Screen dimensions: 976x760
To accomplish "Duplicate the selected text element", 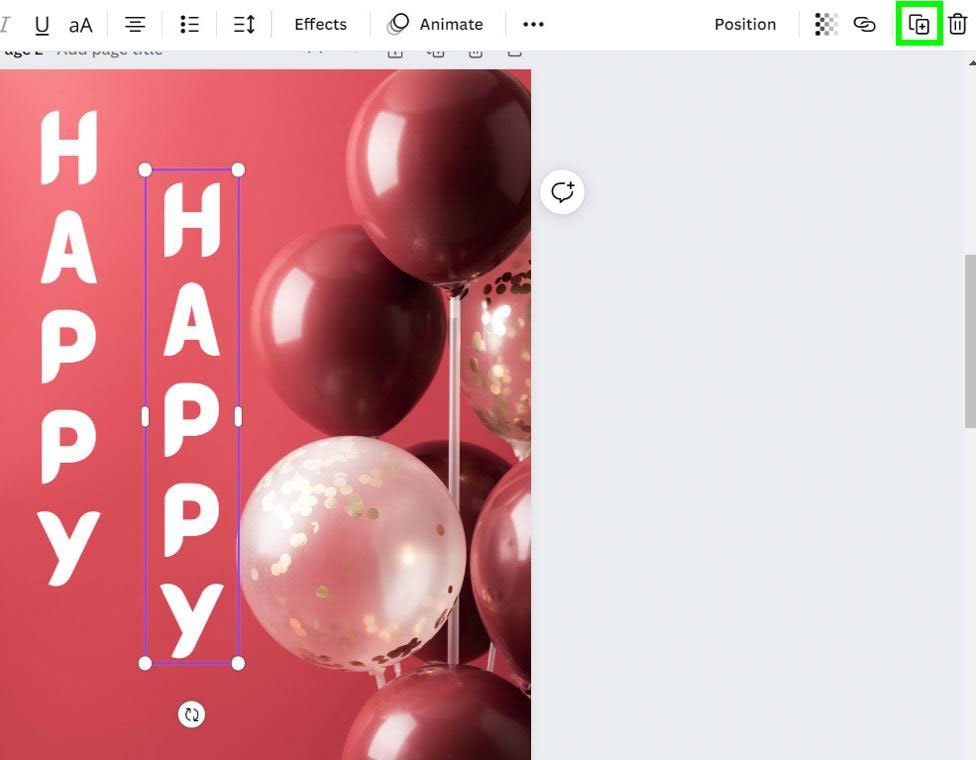I will point(919,25).
